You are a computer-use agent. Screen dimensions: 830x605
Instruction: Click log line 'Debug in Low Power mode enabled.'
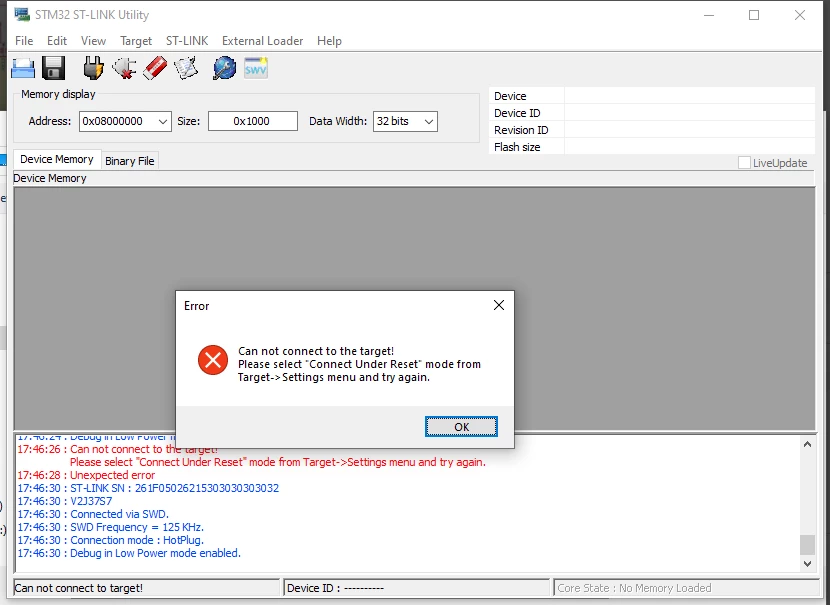pos(129,553)
